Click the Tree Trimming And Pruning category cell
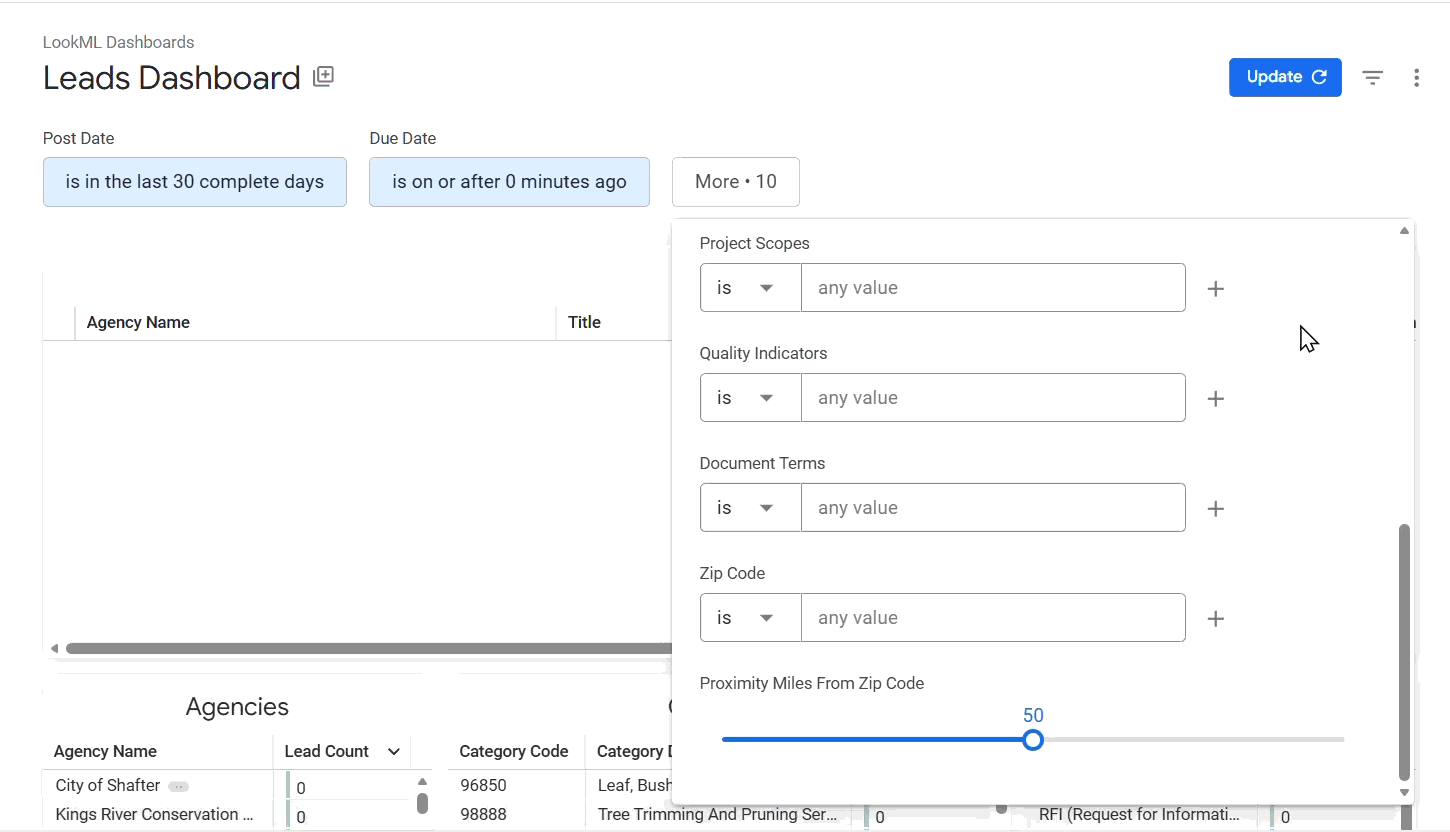The height and width of the screenshot is (832, 1450). coord(717,815)
